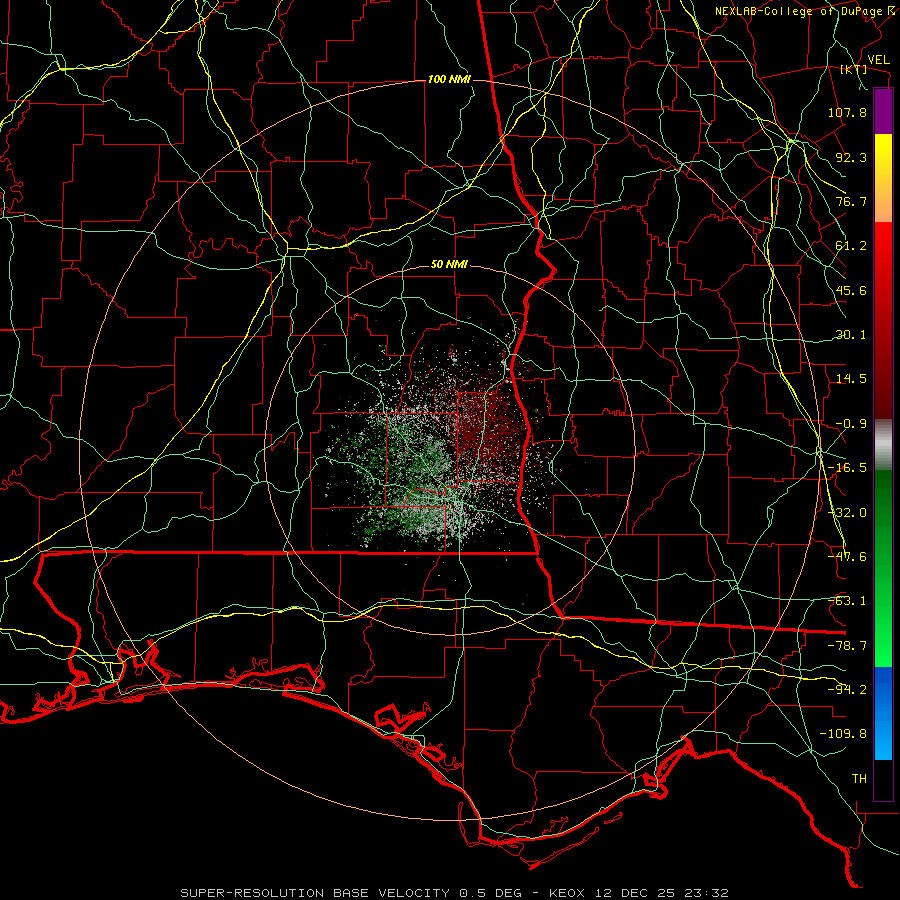
Task: Click the 45.6 velocity scale value
Action: tap(851, 290)
